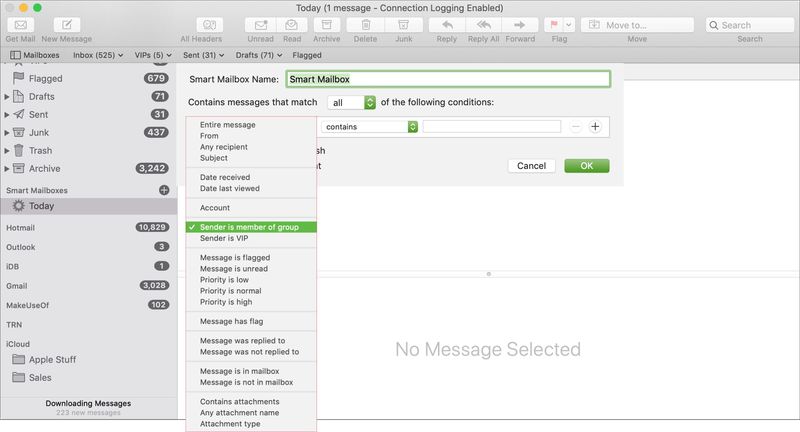Toggle the Mailboxes sidebar button
This screenshot has height=432, width=800.
tap(35, 55)
